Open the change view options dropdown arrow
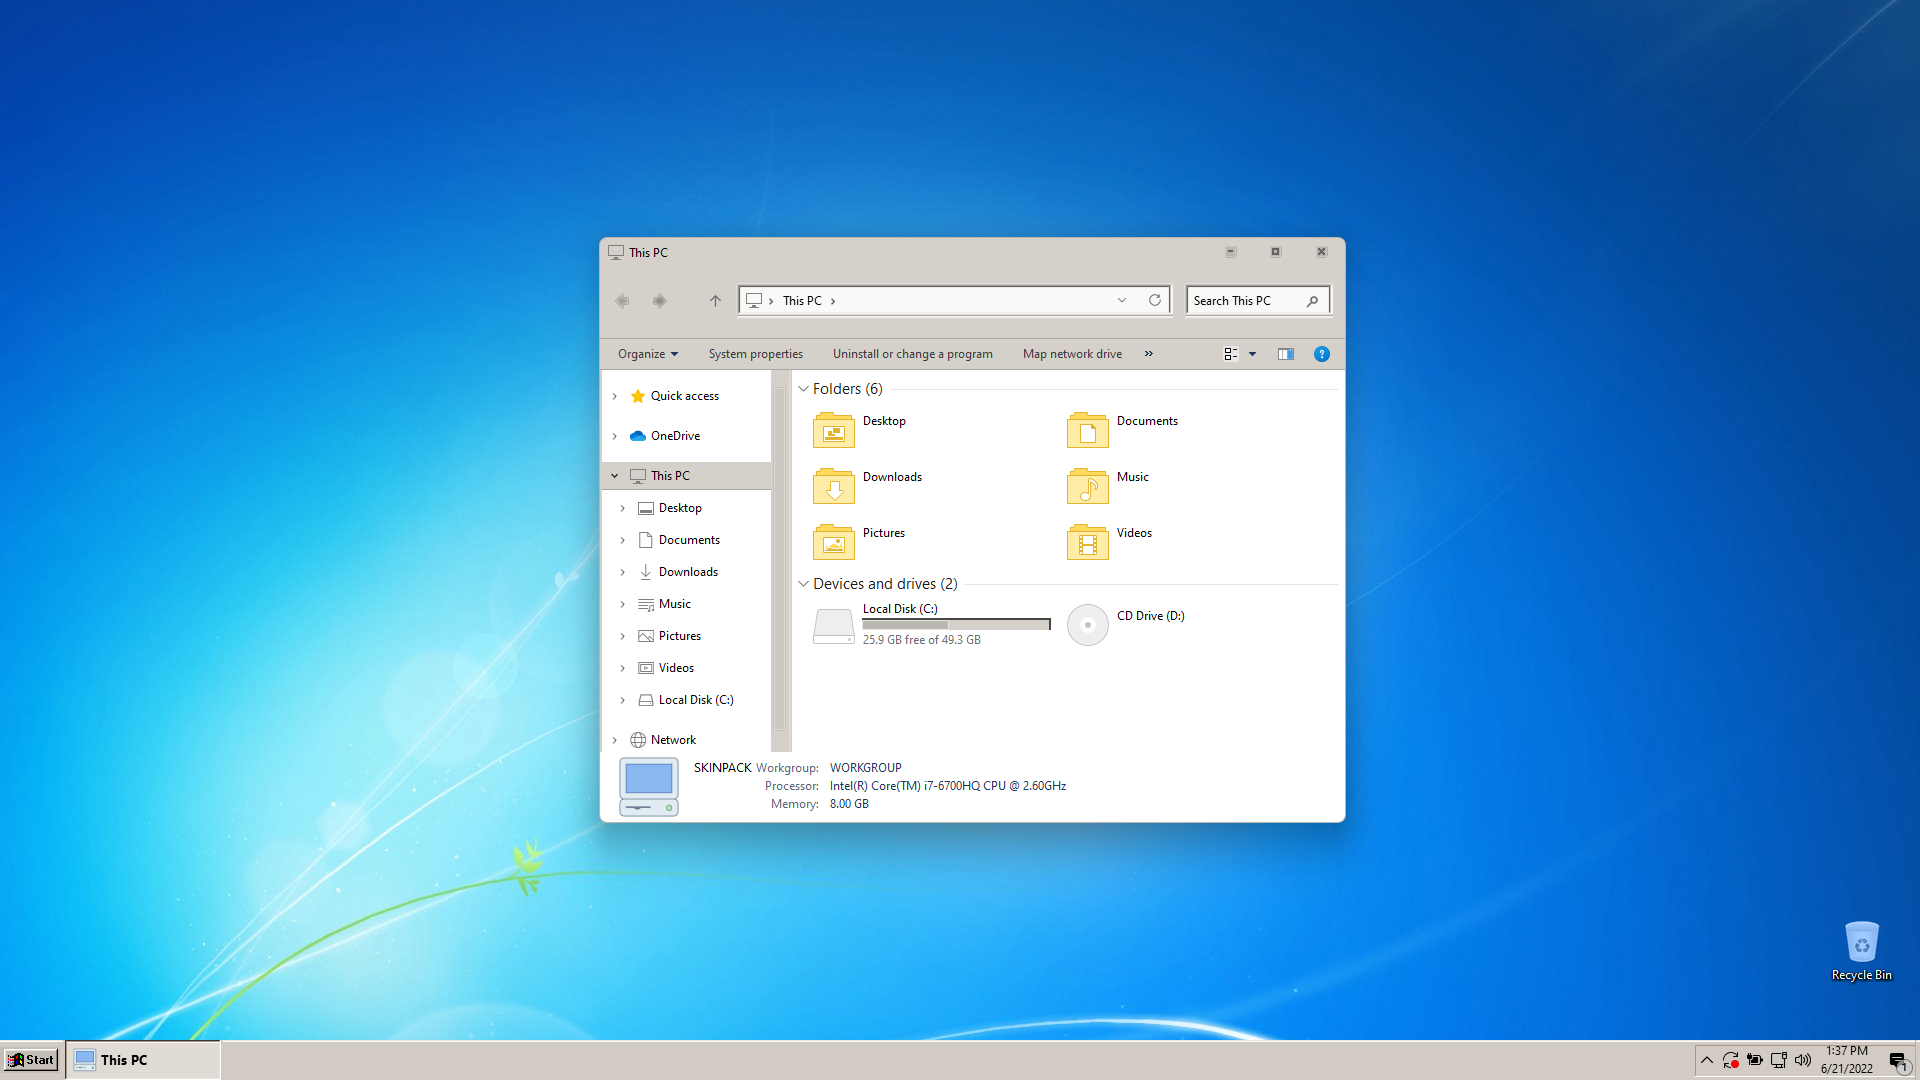Viewport: 1920px width, 1080px height. 1252,354
